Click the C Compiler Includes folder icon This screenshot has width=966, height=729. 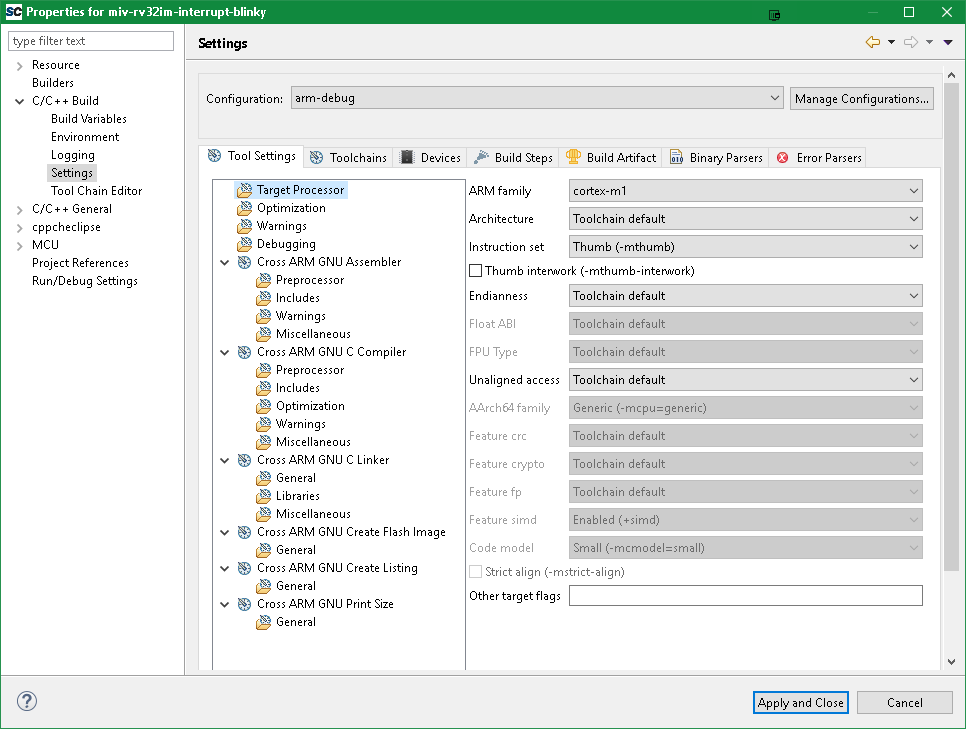[264, 388]
